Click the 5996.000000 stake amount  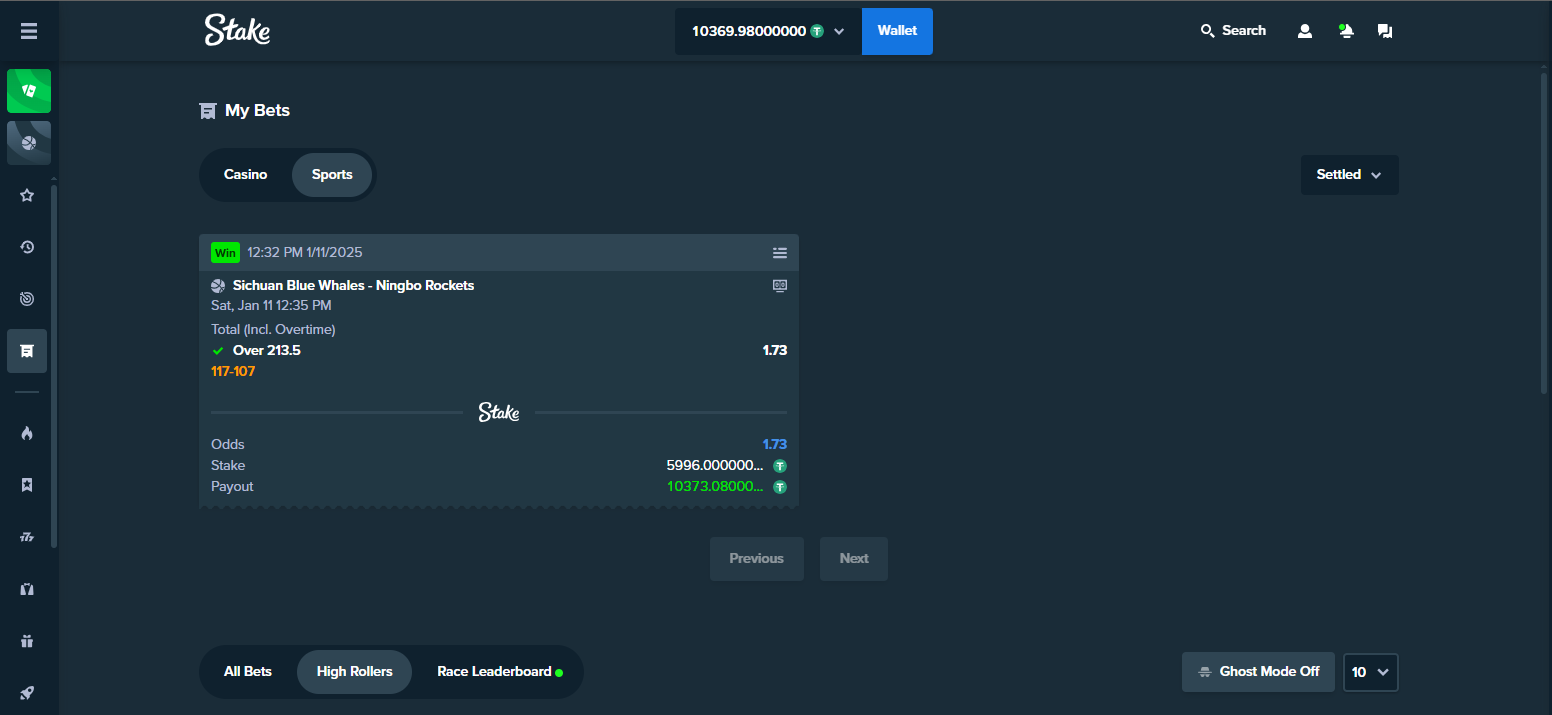(715, 466)
